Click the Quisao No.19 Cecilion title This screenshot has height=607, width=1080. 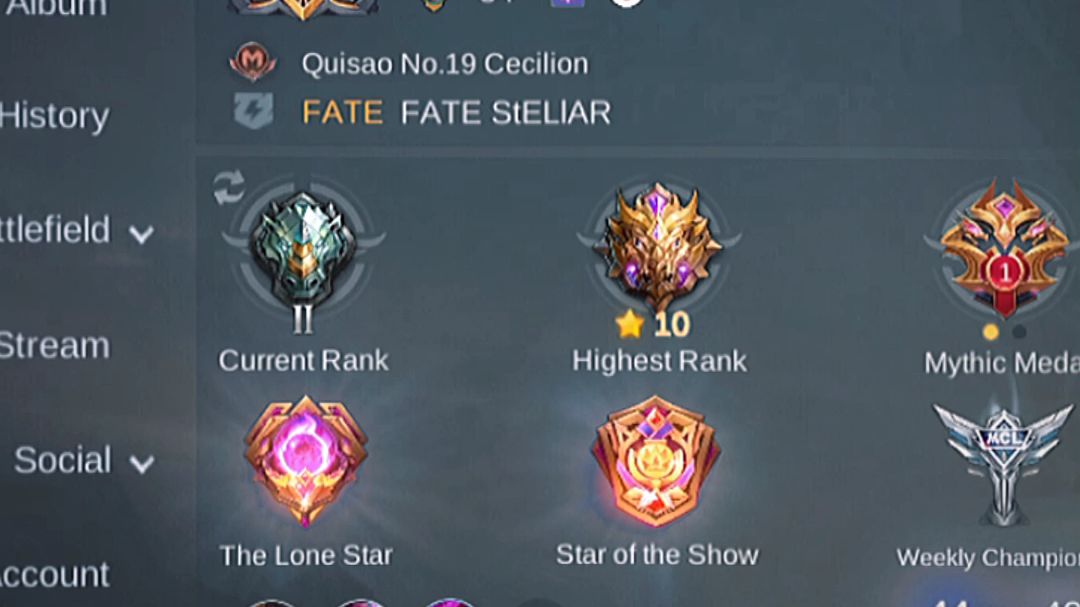pos(445,64)
